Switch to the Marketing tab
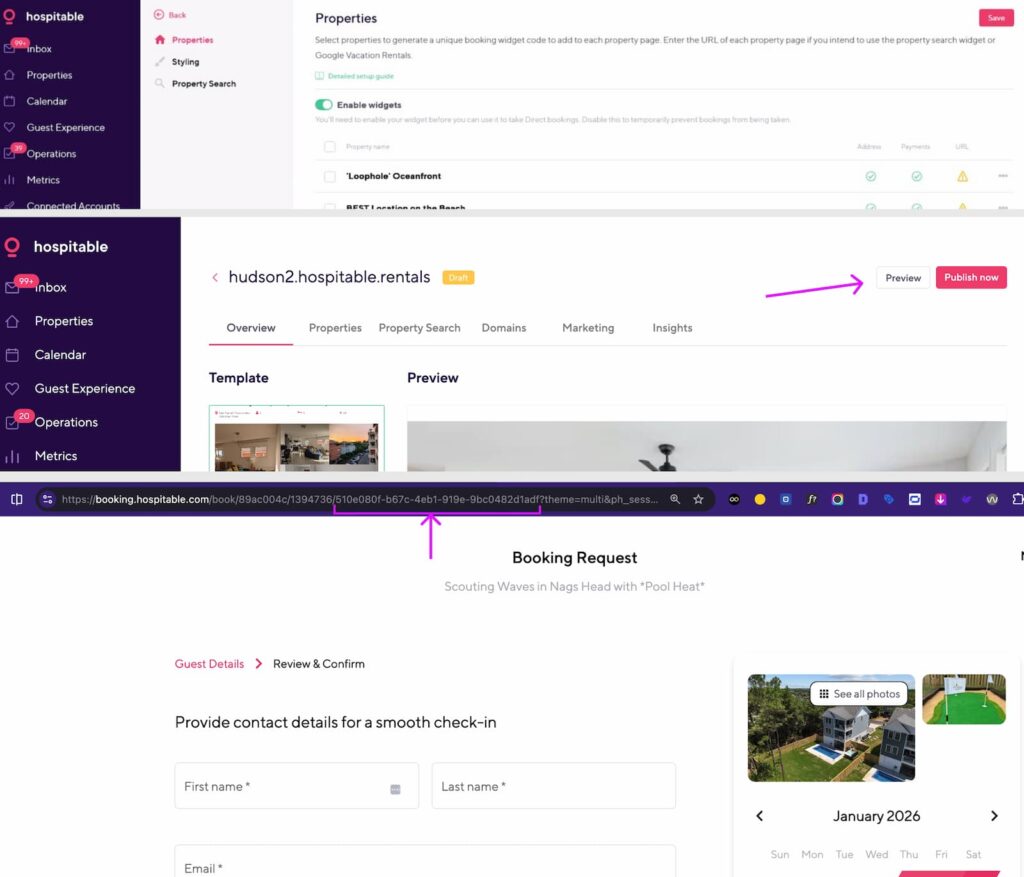 coord(588,328)
